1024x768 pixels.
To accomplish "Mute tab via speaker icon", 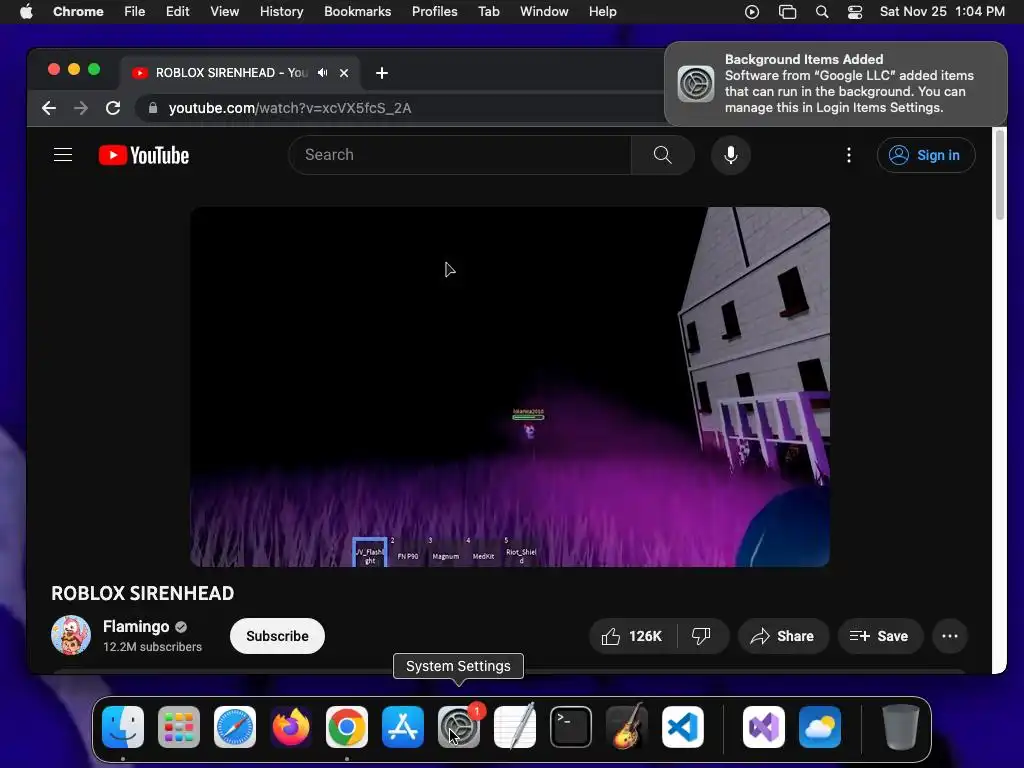I will [x=323, y=72].
